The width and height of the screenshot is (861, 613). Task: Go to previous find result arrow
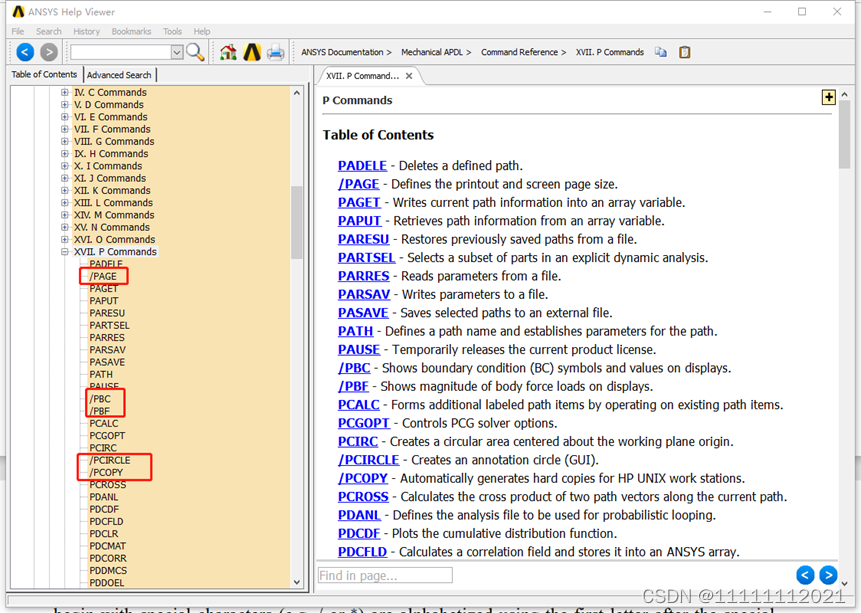pyautogui.click(x=805, y=575)
